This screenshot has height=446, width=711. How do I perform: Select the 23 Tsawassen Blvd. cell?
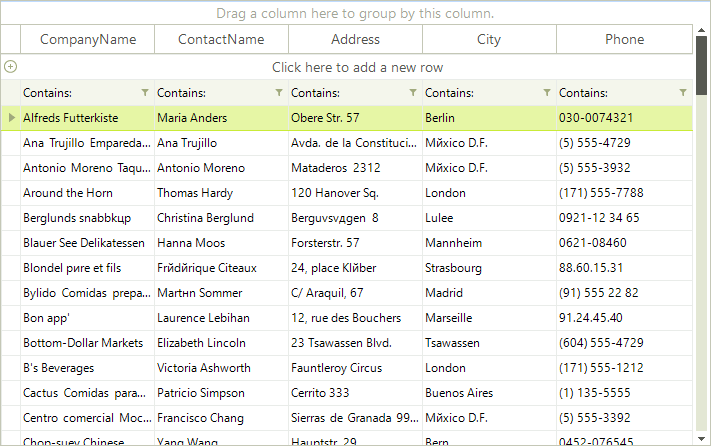(356, 343)
